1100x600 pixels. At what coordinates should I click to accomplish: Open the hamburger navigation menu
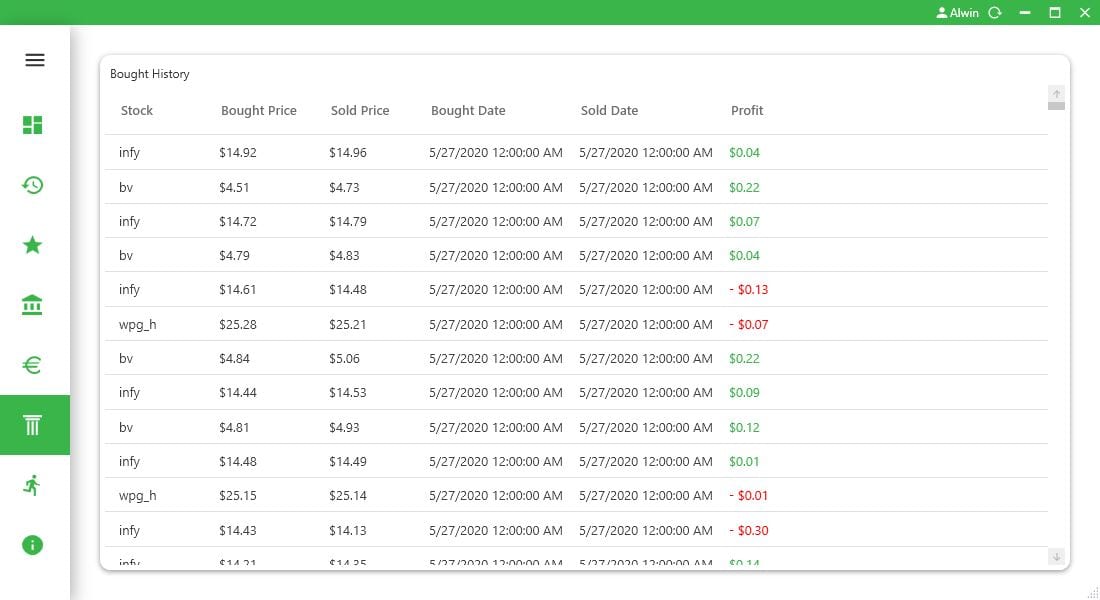pyautogui.click(x=34, y=60)
